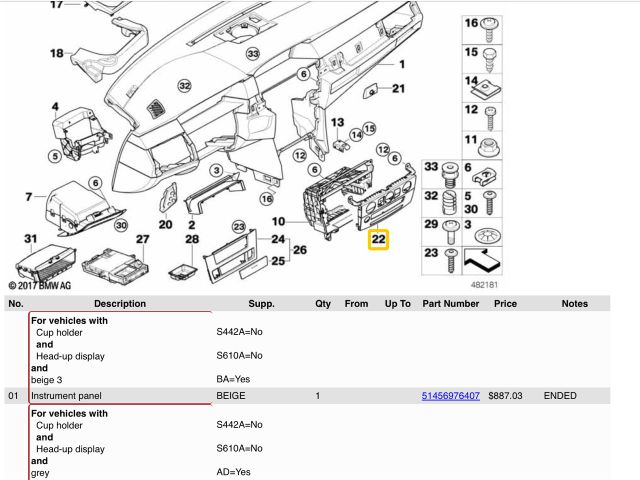
Task: Open part number 51456976407 link
Action: [x=450, y=396]
